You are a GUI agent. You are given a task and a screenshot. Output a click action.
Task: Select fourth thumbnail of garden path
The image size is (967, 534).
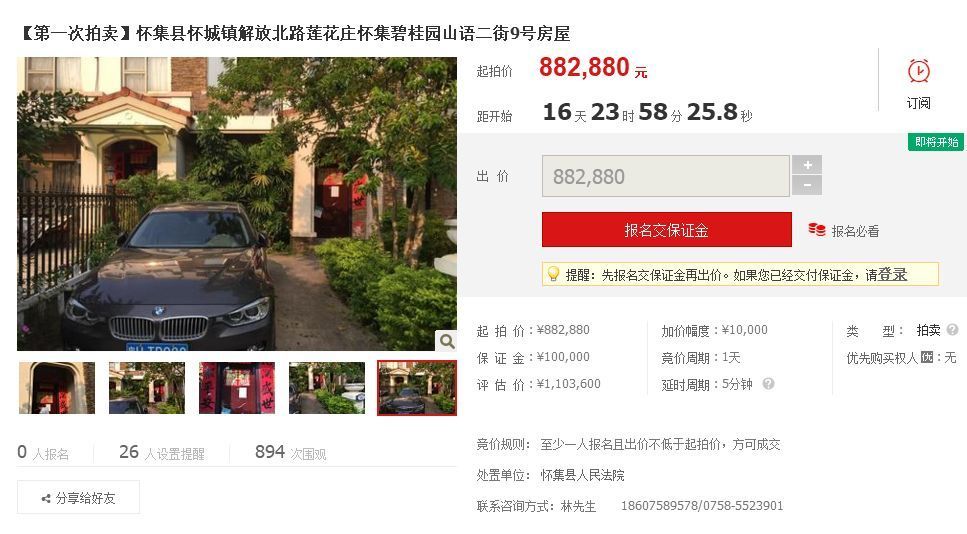point(327,388)
